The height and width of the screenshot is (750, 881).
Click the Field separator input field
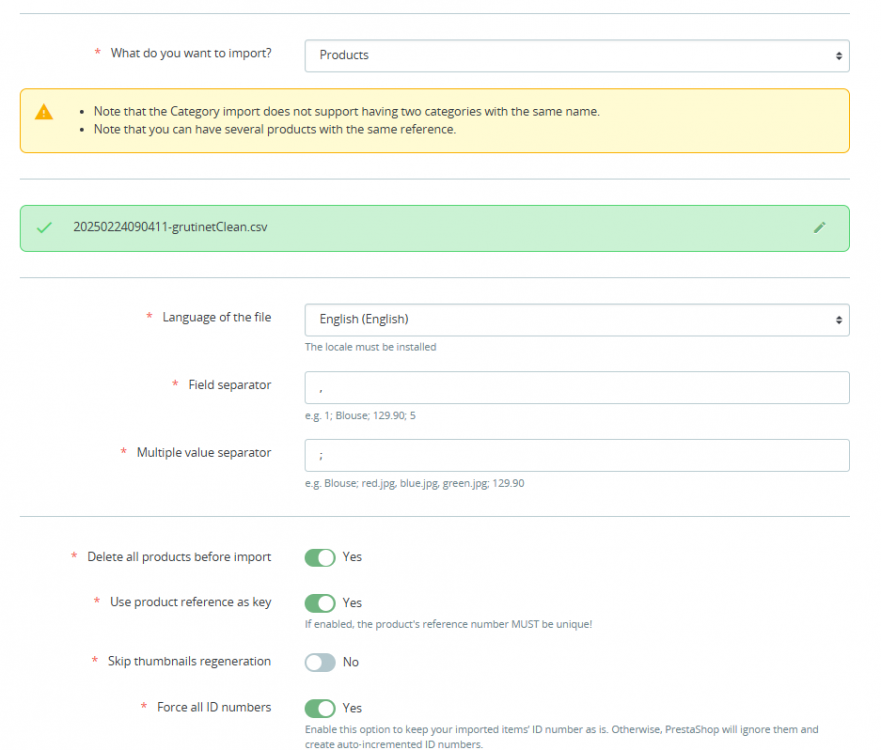click(576, 388)
